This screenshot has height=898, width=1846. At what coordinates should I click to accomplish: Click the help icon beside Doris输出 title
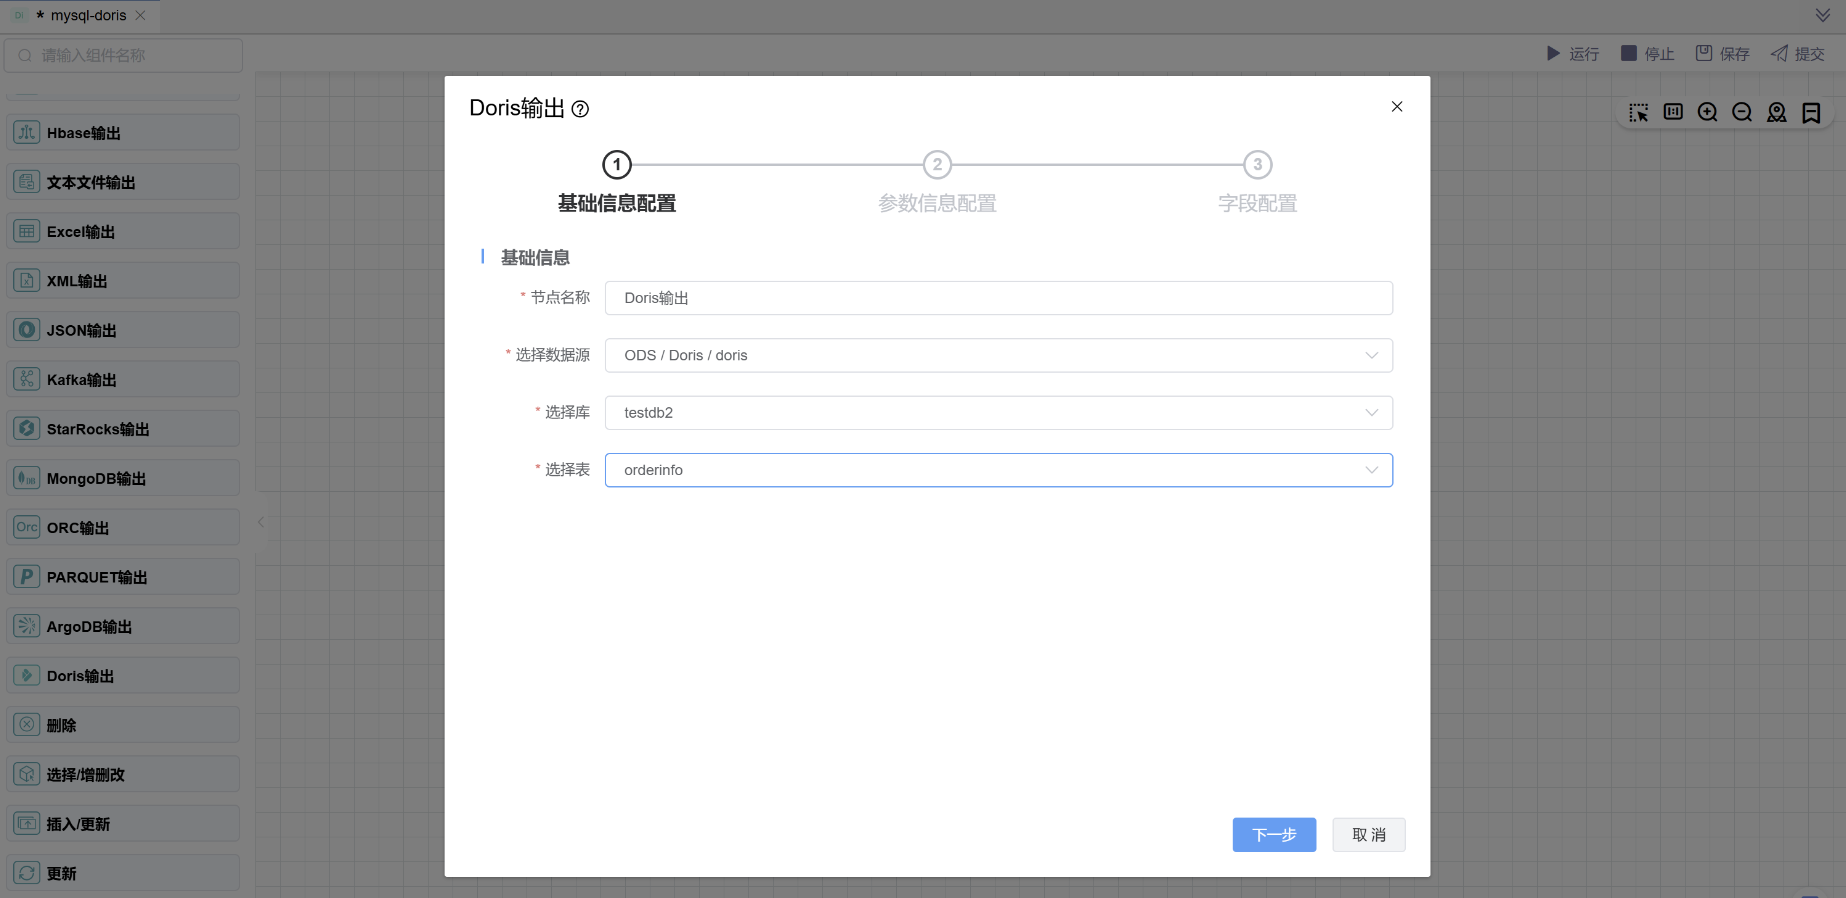pos(580,109)
